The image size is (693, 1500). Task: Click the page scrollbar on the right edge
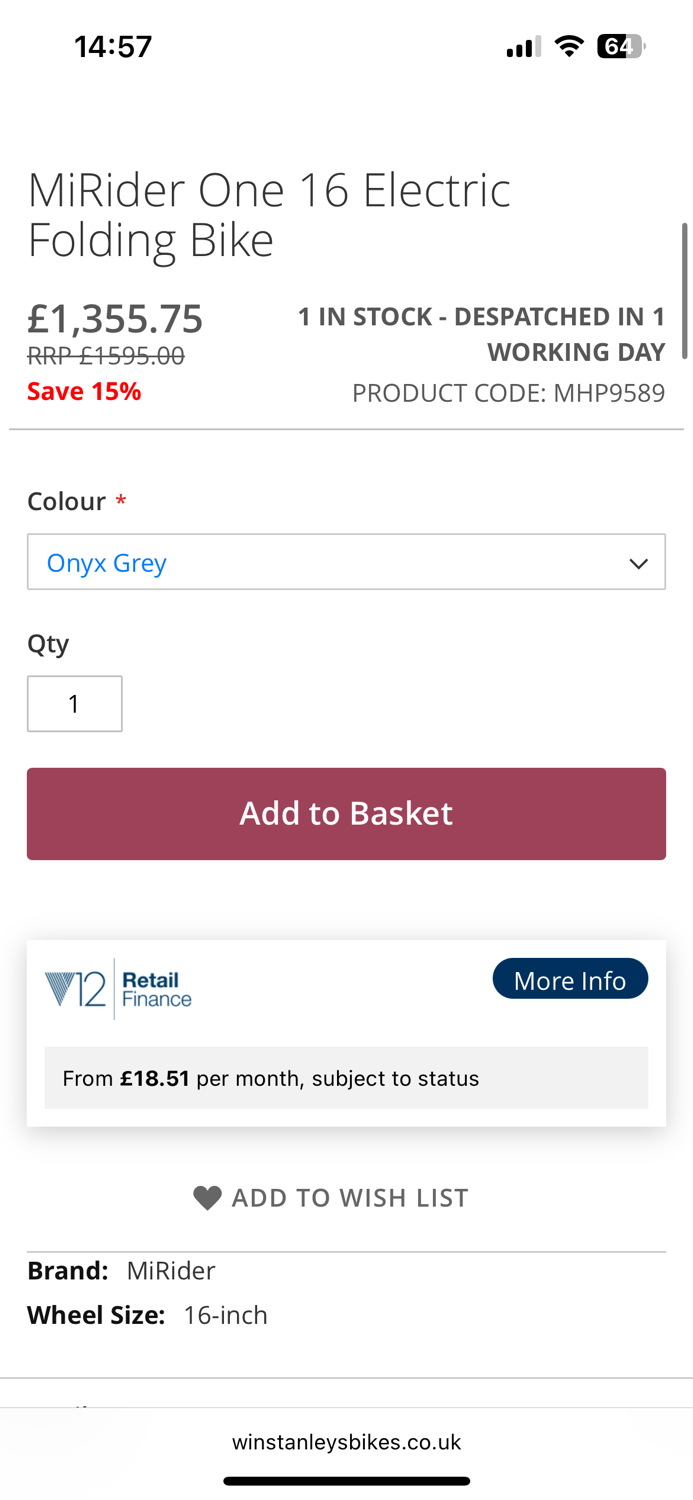(x=685, y=290)
